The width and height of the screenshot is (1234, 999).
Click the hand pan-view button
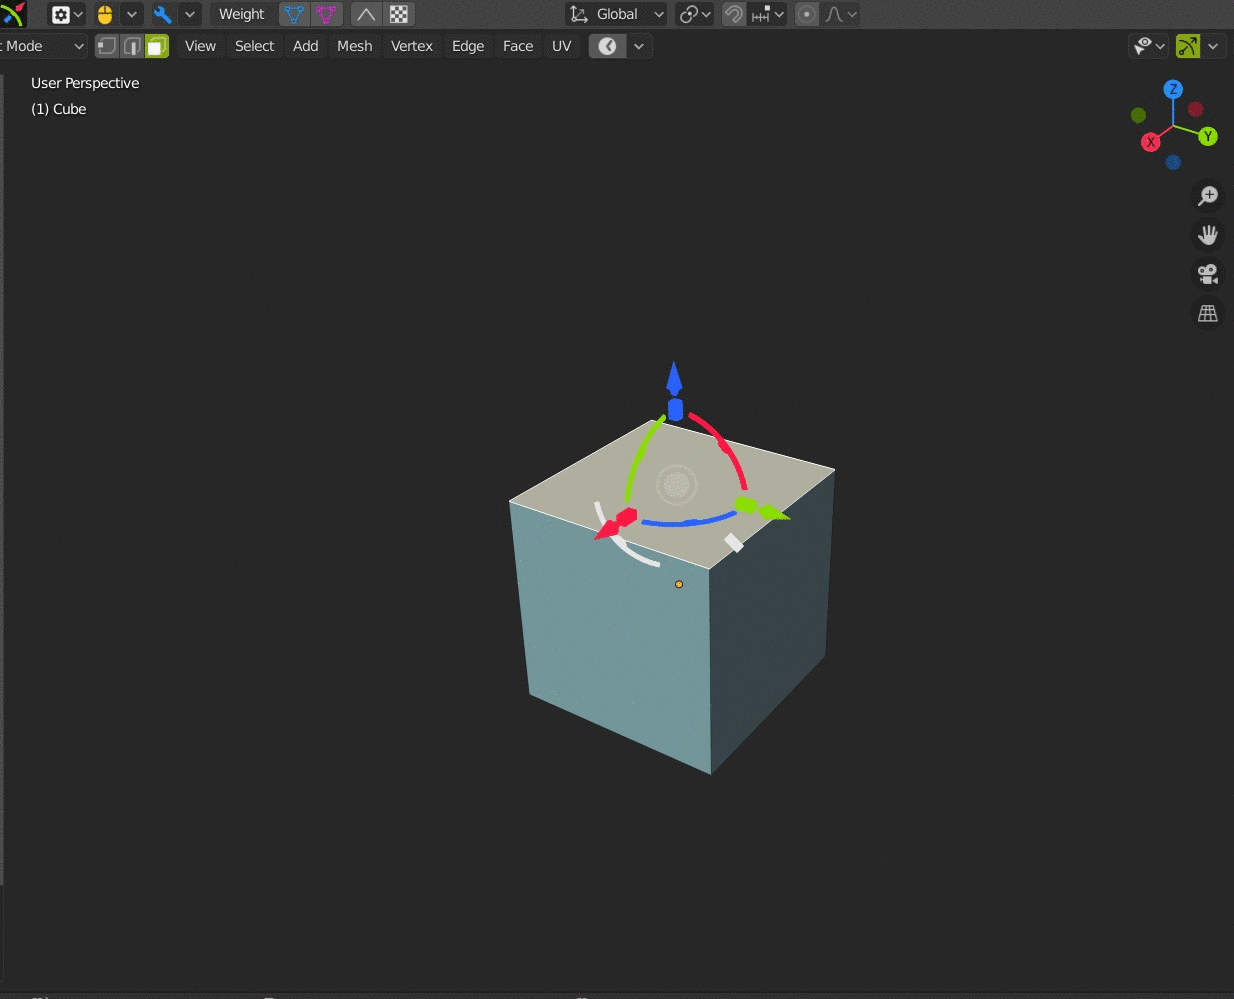1208,235
